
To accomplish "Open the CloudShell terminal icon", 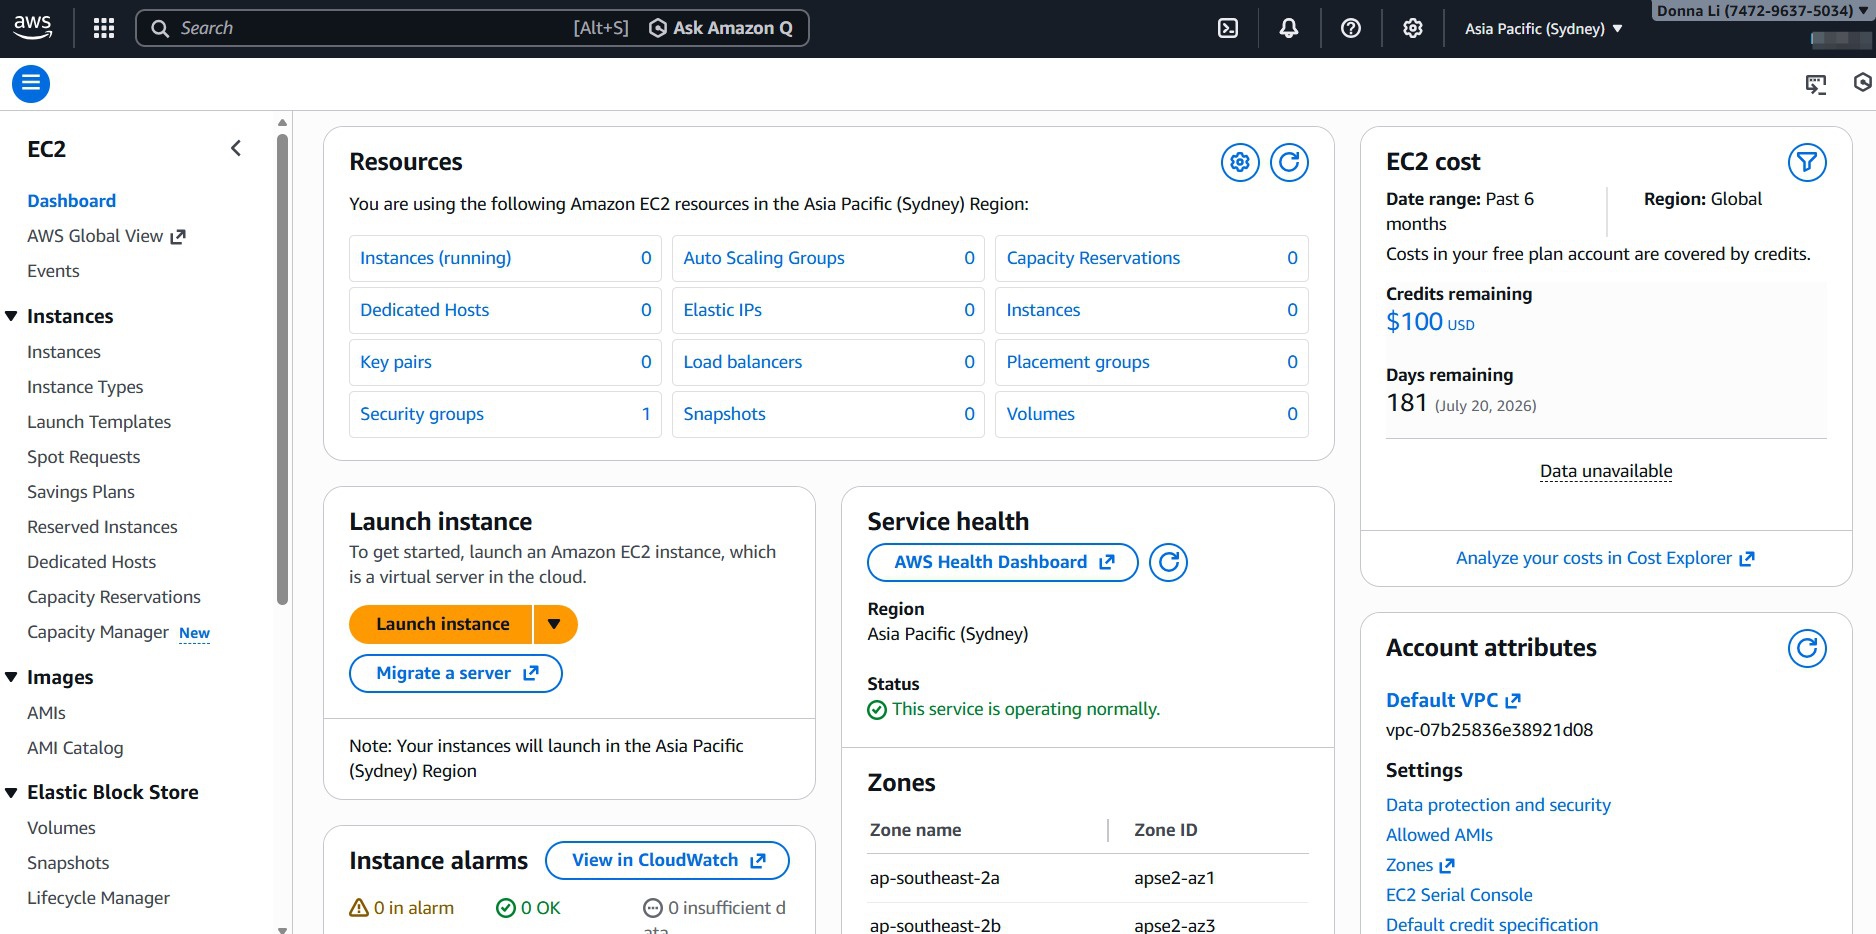I will pos(1228,28).
